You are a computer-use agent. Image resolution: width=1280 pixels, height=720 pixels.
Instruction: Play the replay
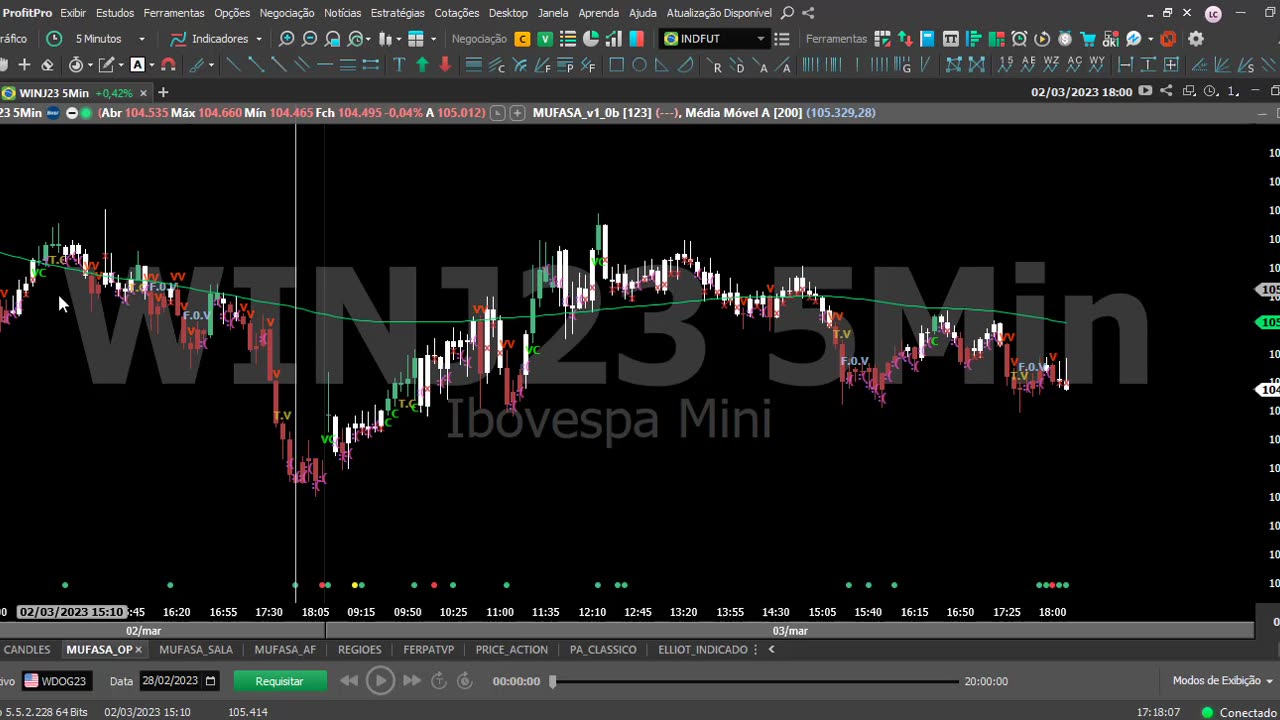point(380,681)
